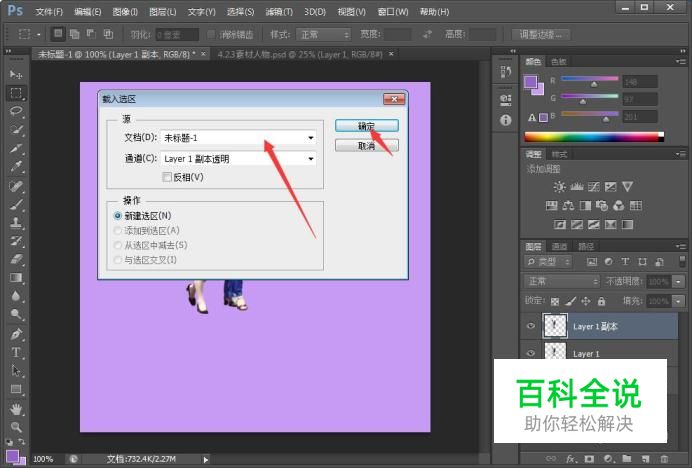This screenshot has width=692, height=468.
Task: Click the 确定 button in dialog
Action: click(x=367, y=126)
